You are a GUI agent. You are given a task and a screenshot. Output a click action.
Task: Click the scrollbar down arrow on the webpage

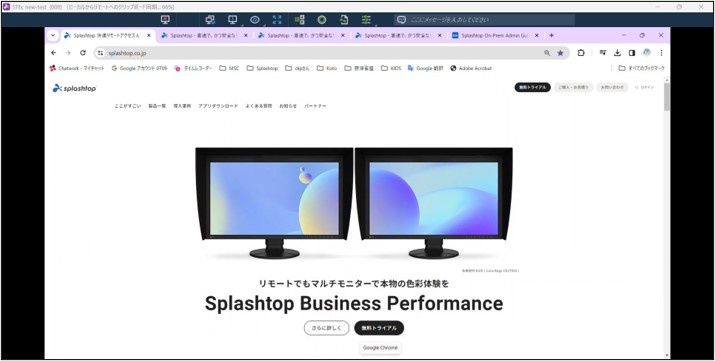click(667, 356)
